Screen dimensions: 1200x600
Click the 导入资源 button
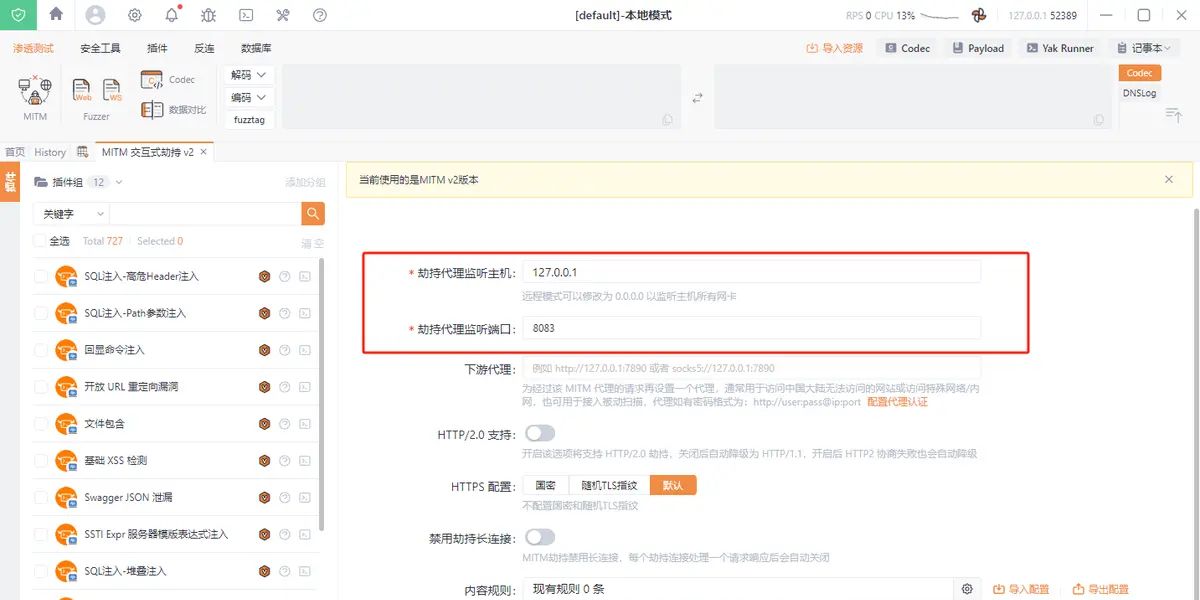(x=834, y=48)
